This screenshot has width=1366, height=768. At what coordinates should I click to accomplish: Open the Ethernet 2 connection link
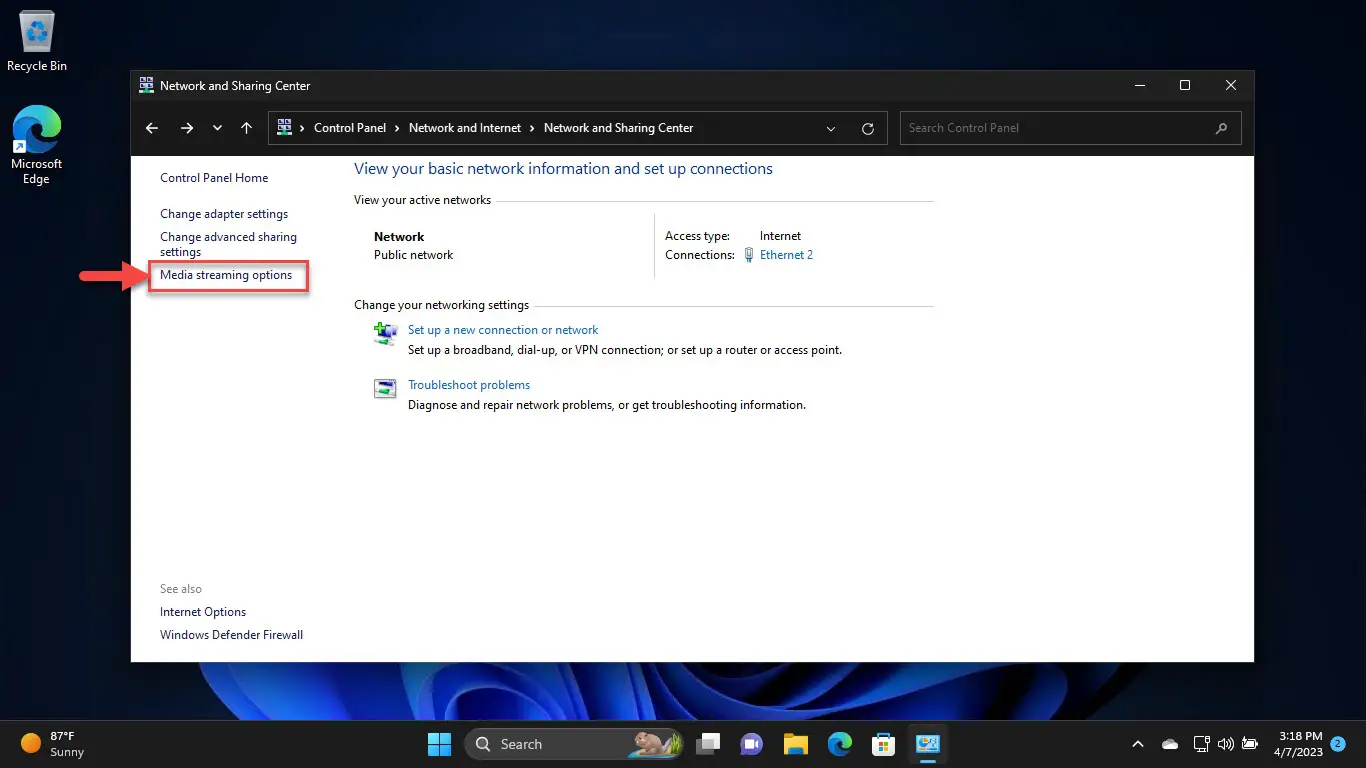[786, 255]
